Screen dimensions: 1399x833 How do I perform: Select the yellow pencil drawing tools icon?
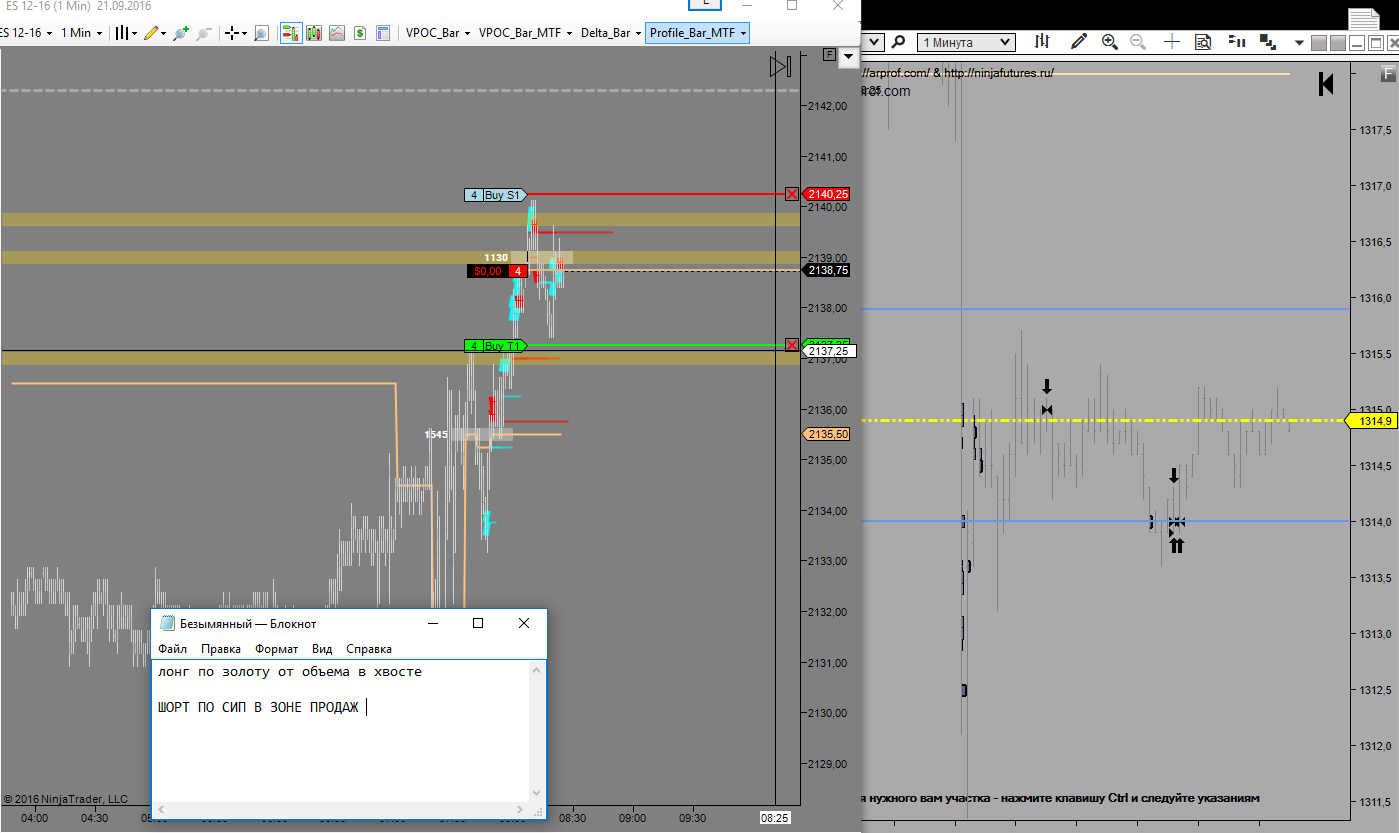[153, 33]
